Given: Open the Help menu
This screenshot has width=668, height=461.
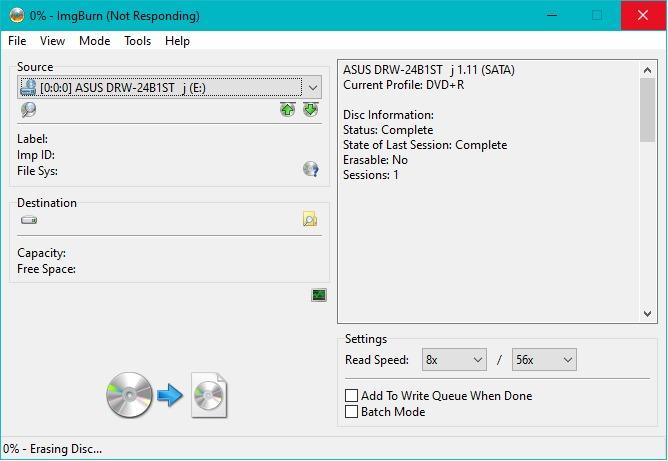Looking at the screenshot, I should coord(177,41).
